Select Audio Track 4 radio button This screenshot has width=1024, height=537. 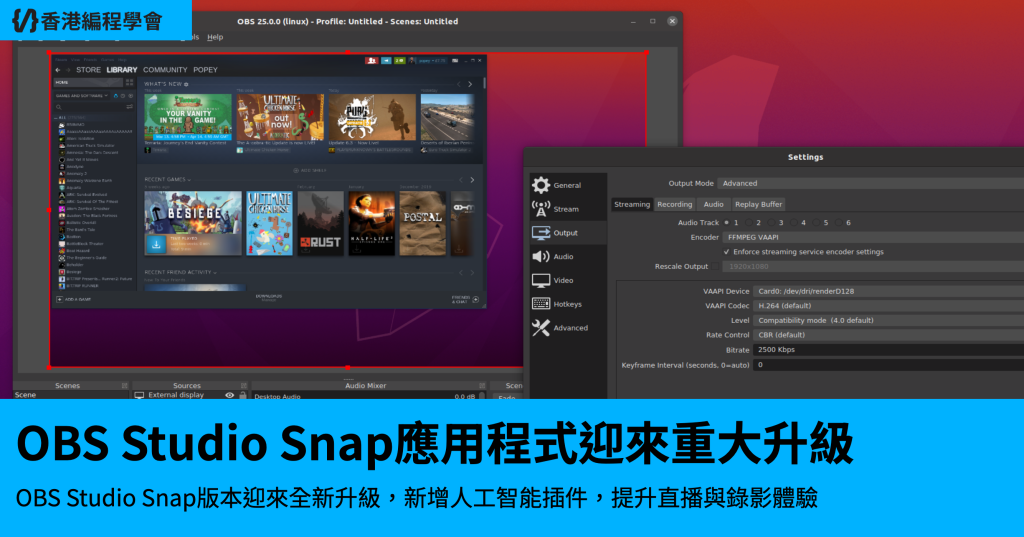point(793,223)
